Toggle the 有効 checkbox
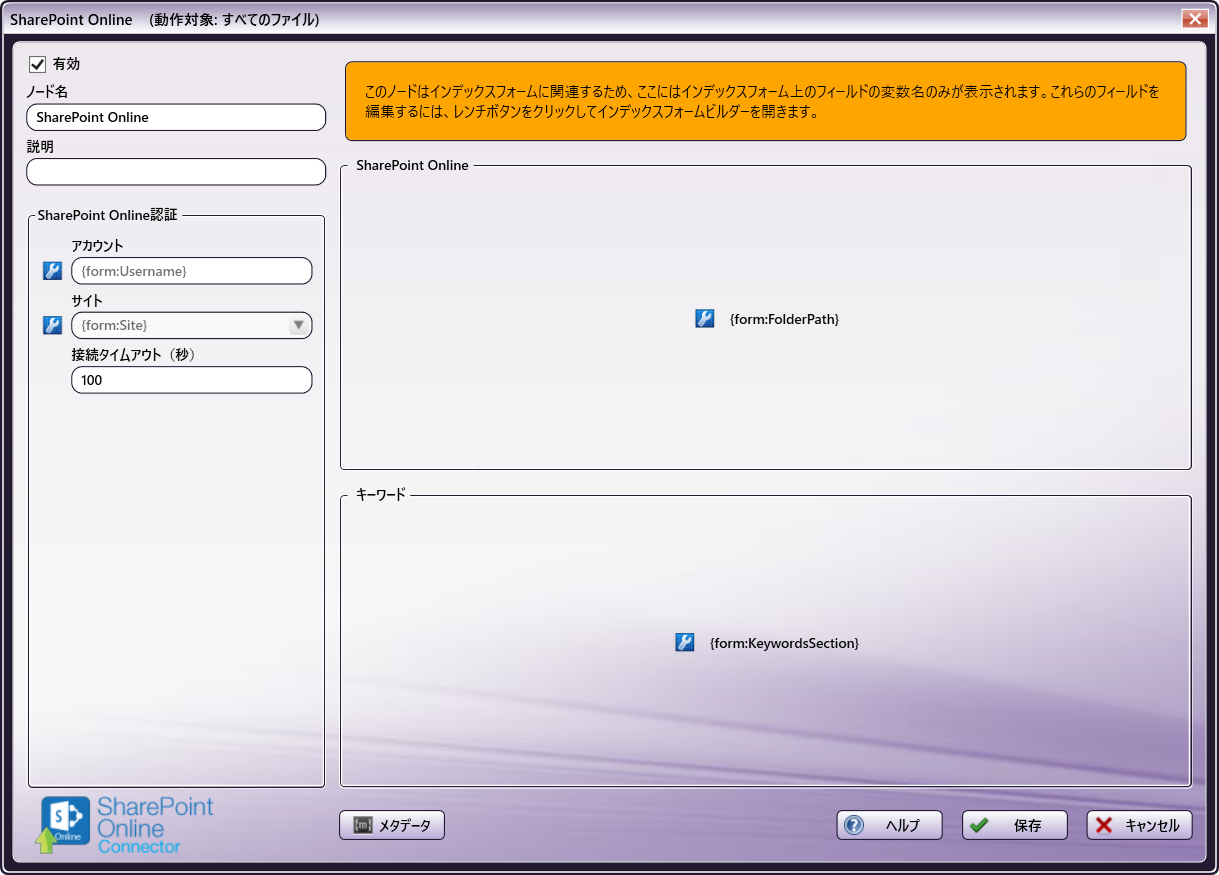The image size is (1219, 875). (38, 64)
